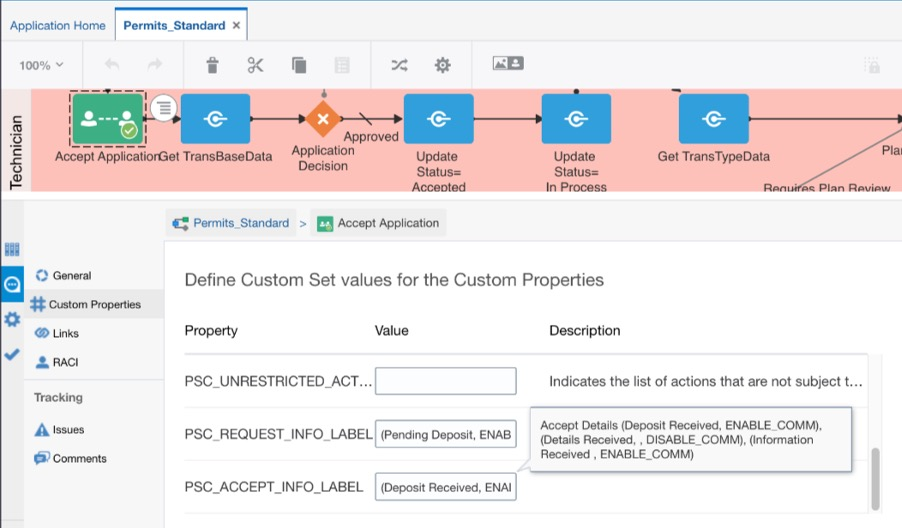Click the delete trash can icon
Viewport: 902px width, 528px height.
[x=212, y=65]
